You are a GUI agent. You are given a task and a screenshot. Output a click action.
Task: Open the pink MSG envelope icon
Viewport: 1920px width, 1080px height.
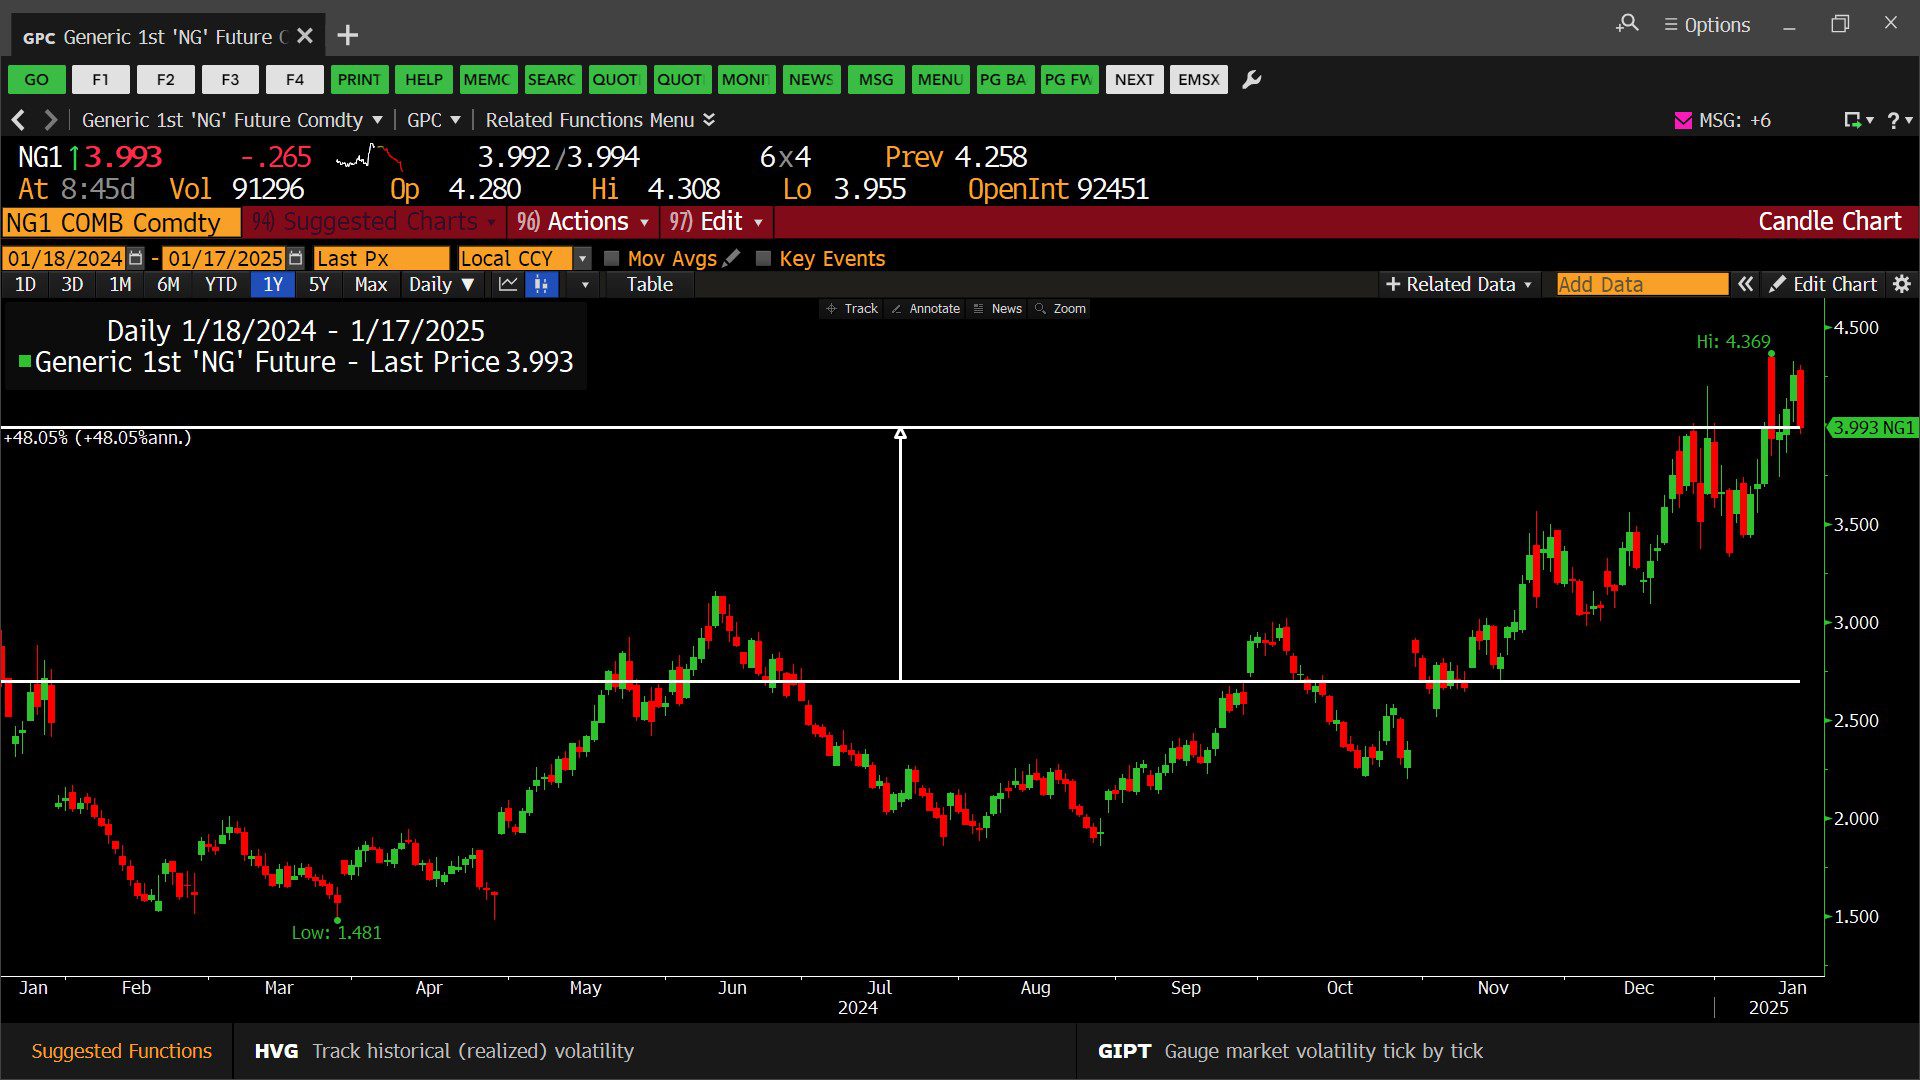click(x=1683, y=120)
